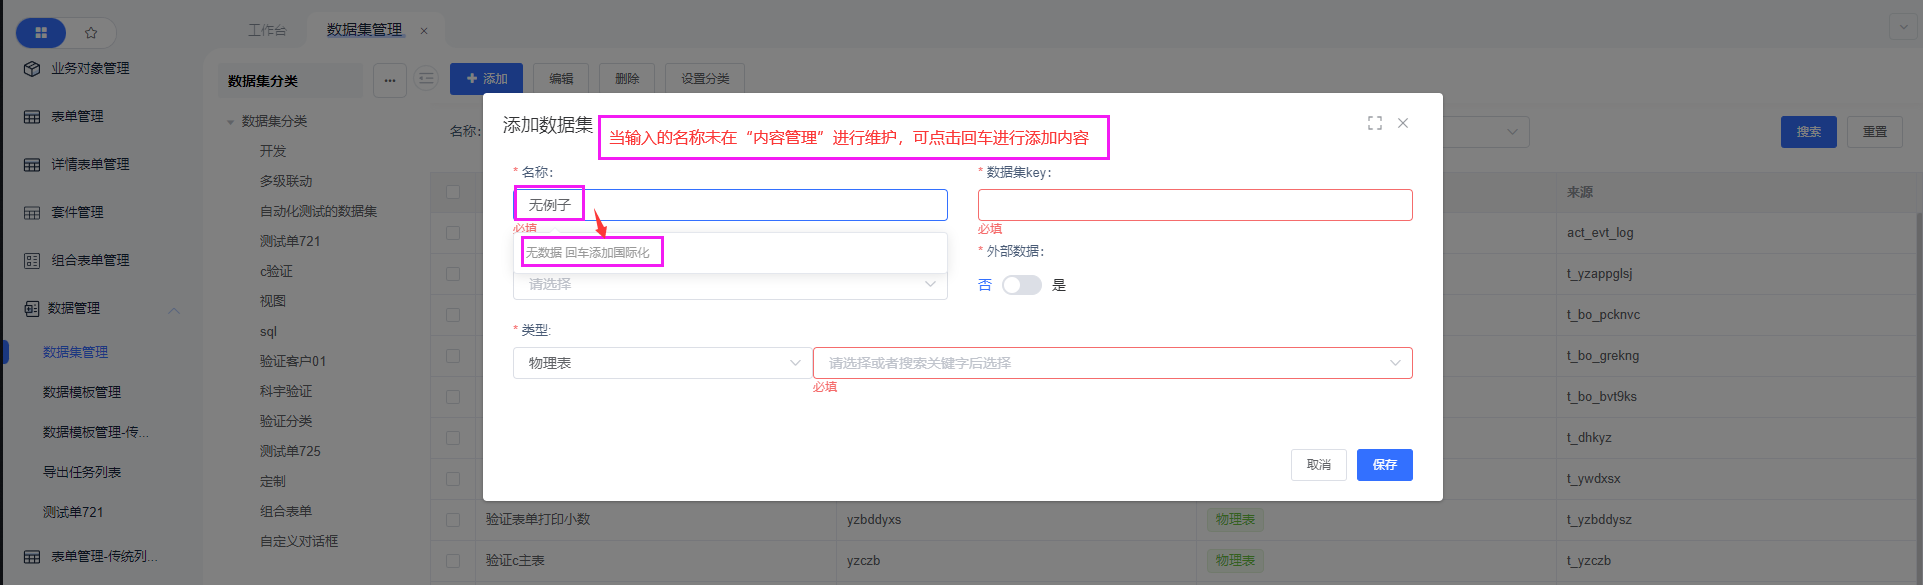Click the collapse panel icon next to 添加
The image size is (1923, 585).
(x=426, y=79)
